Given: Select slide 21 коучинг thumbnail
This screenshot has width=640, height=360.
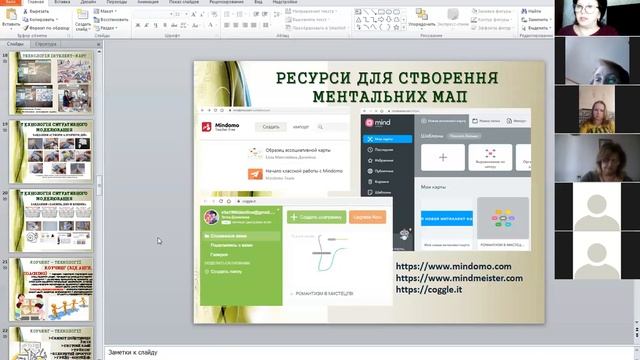Looking at the screenshot, I should 51,289.
